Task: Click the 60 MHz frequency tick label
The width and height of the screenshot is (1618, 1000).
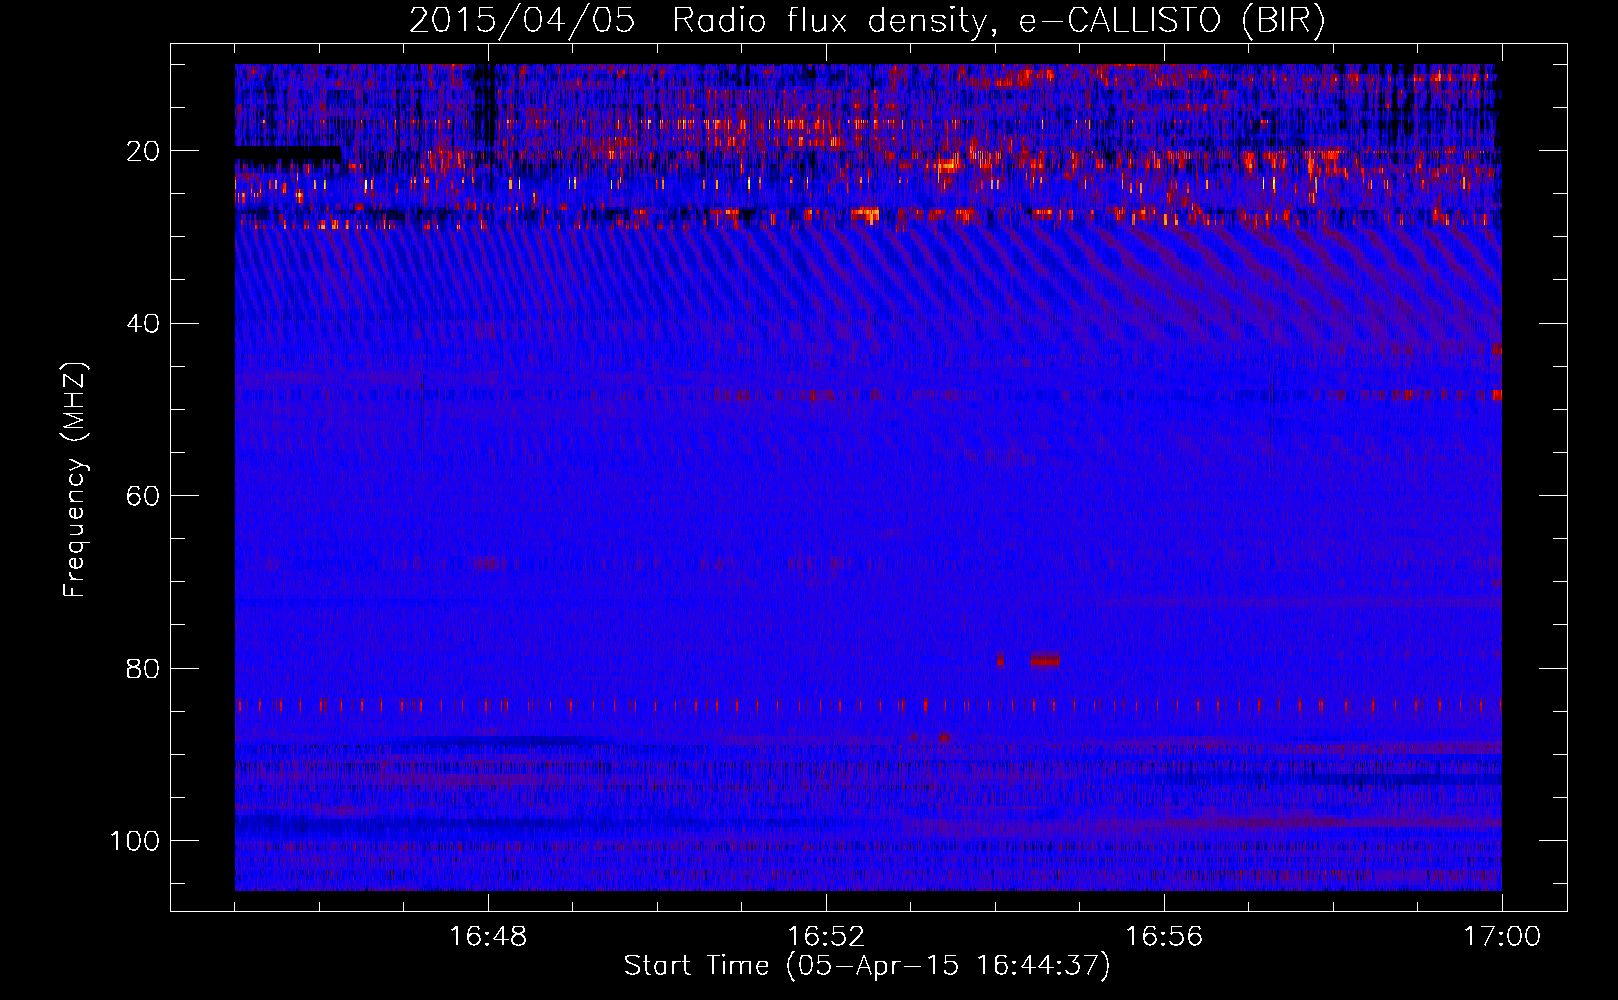Action: point(143,496)
